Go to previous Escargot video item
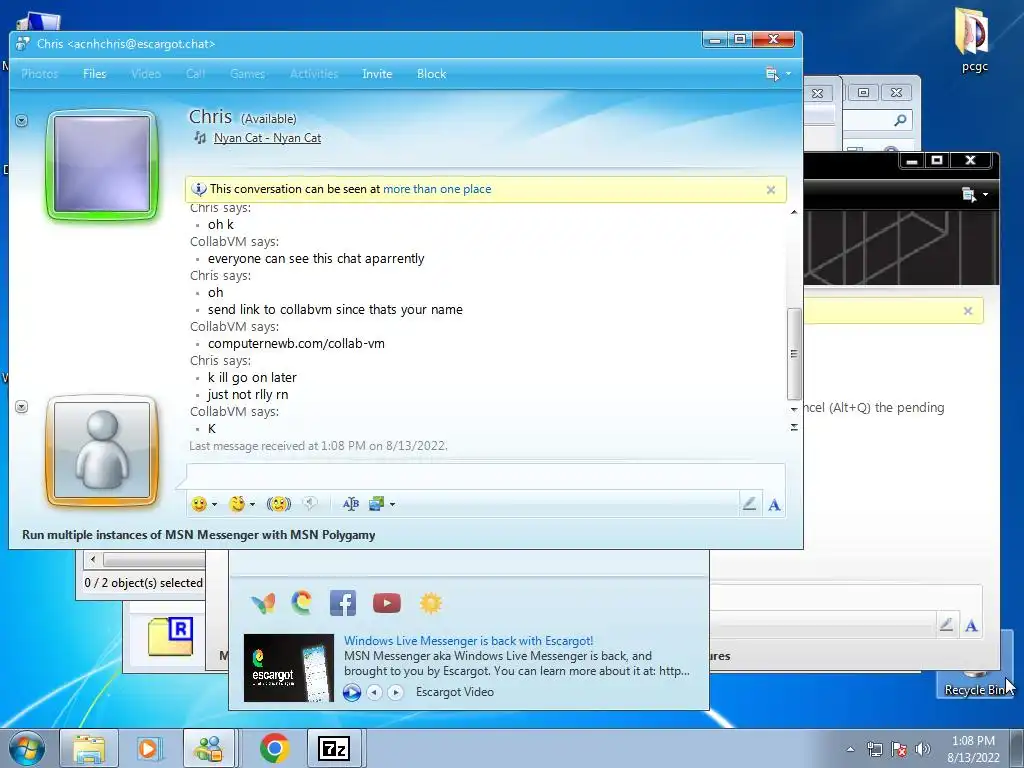 pos(374,692)
